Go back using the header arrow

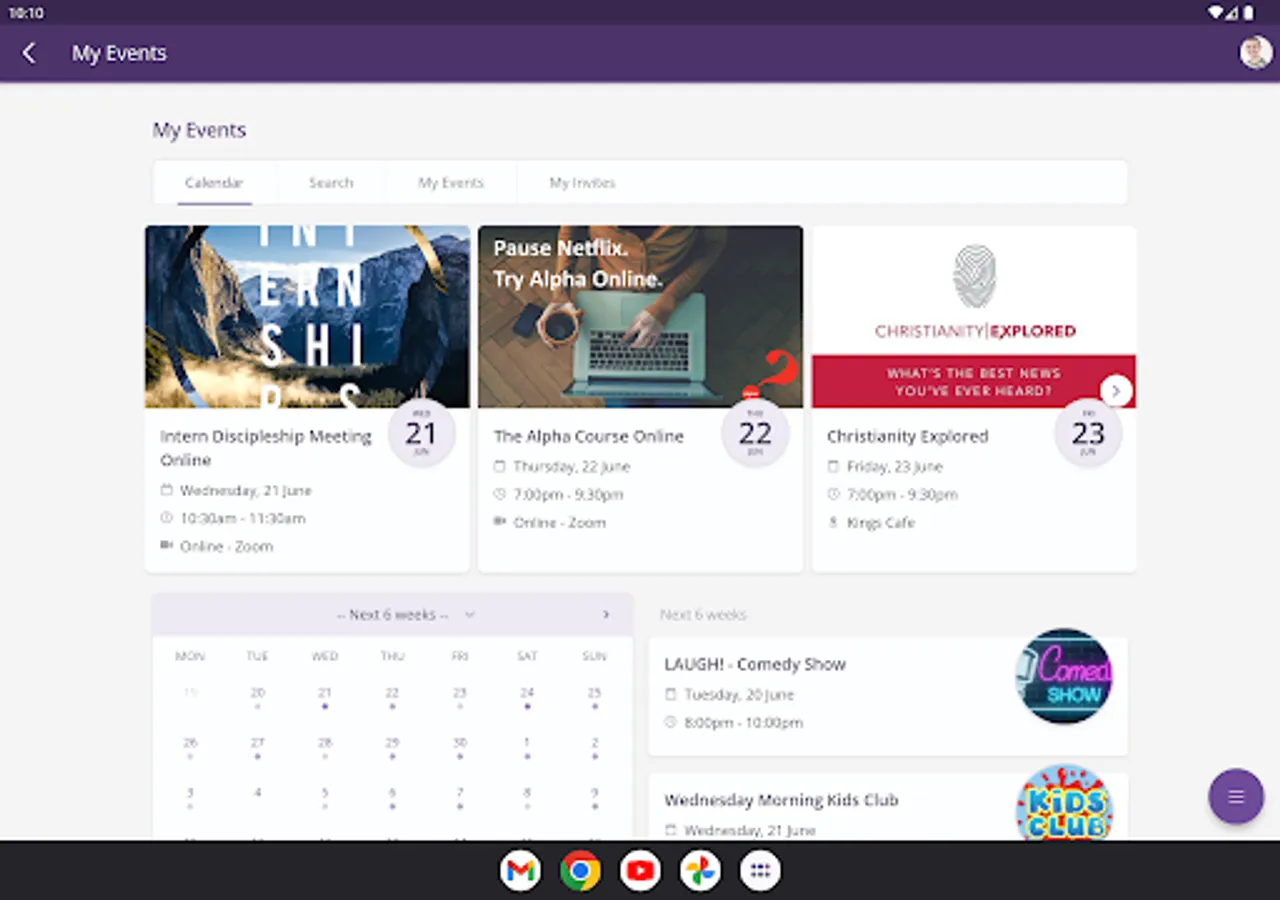(29, 53)
